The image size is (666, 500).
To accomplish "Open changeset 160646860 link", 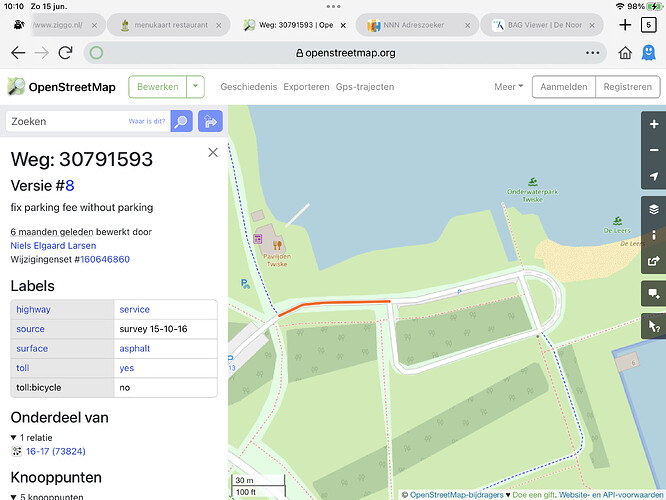I will tap(105, 260).
